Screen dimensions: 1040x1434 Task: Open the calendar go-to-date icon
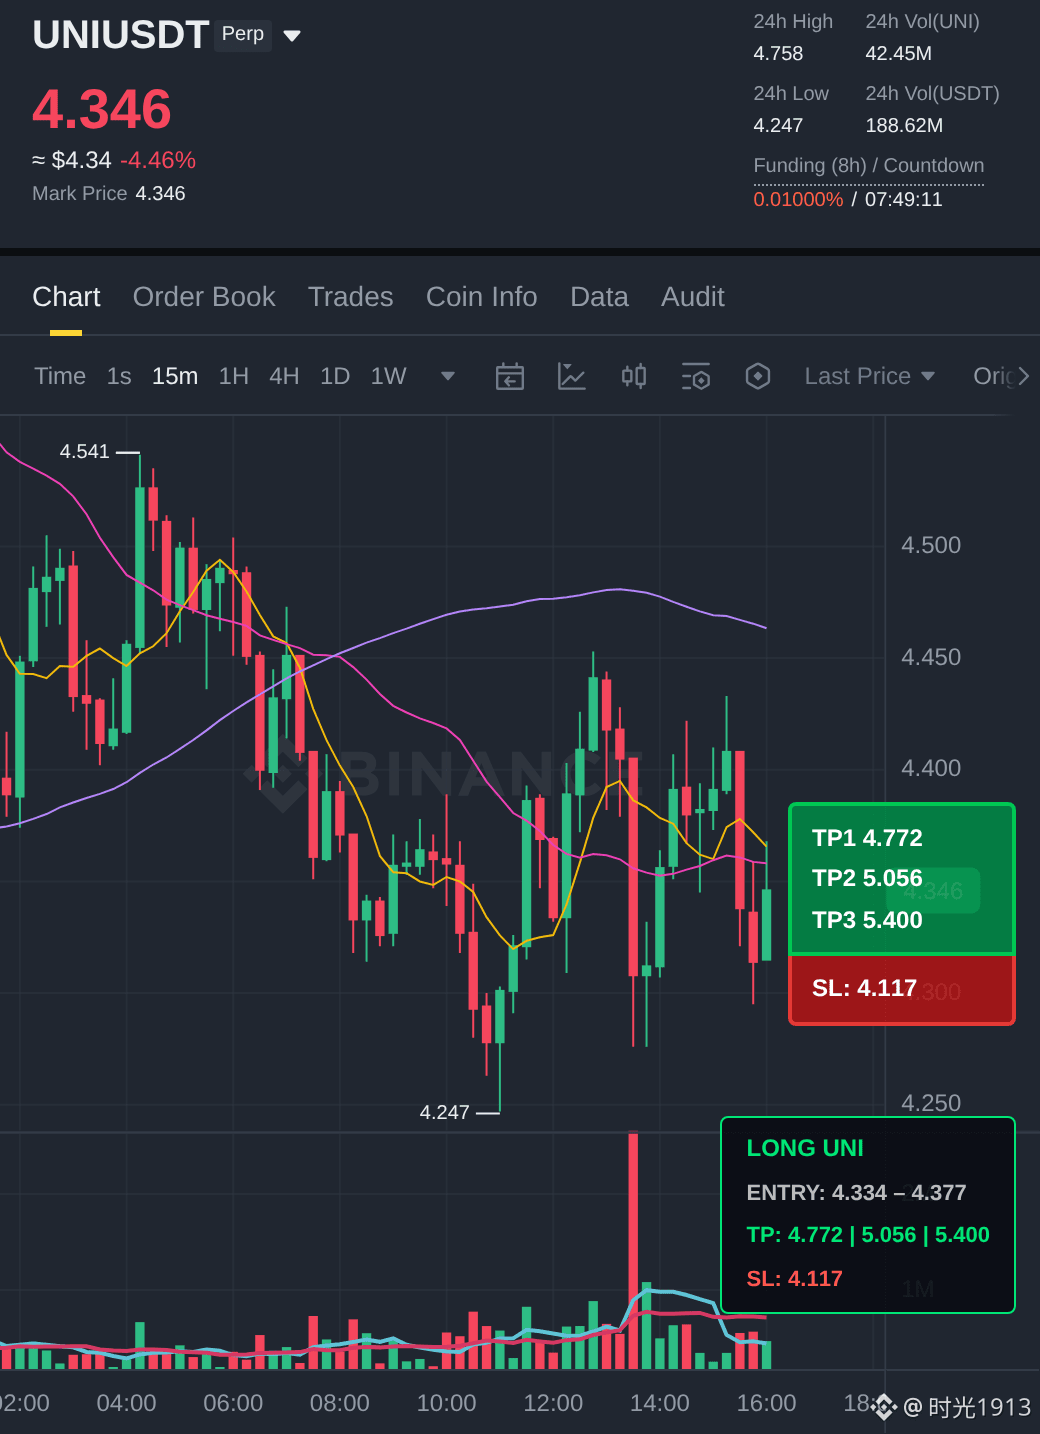[510, 376]
